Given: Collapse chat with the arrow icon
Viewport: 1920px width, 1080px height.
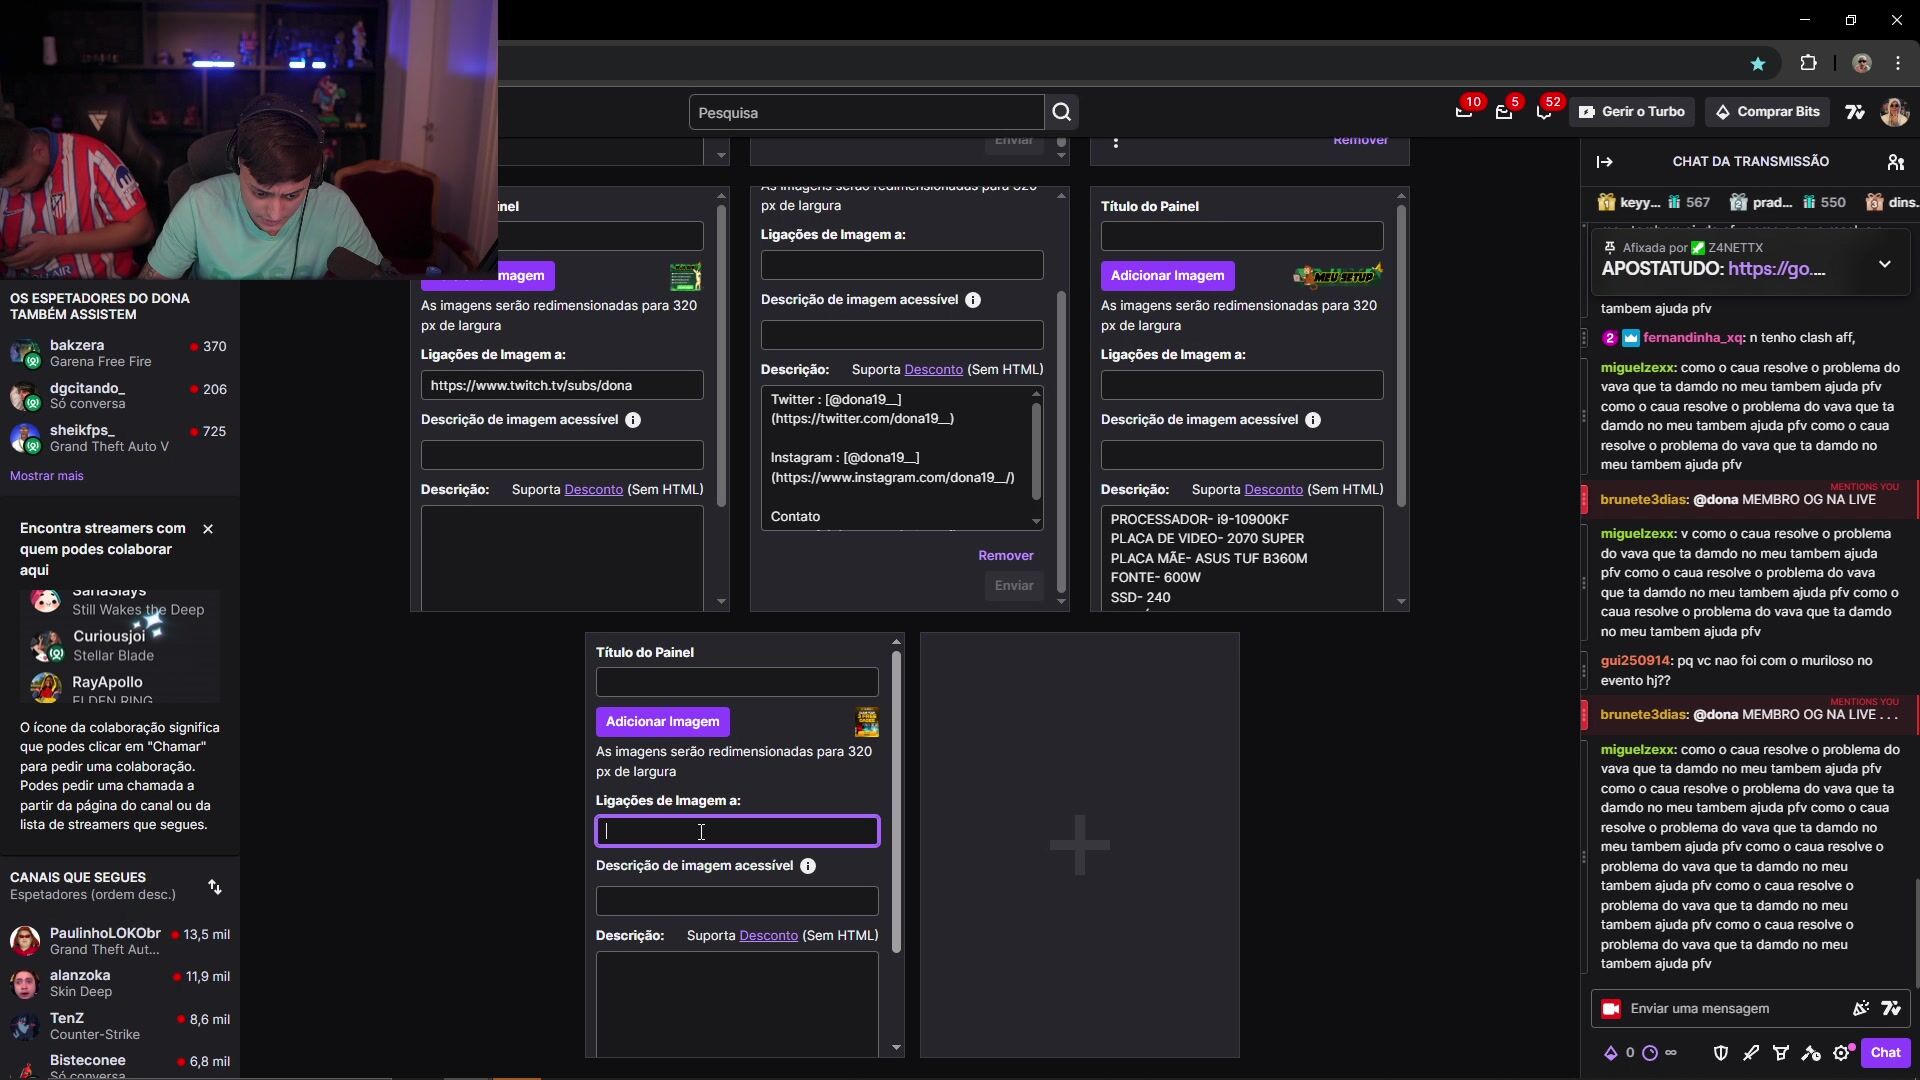Looking at the screenshot, I should pos(1605,162).
